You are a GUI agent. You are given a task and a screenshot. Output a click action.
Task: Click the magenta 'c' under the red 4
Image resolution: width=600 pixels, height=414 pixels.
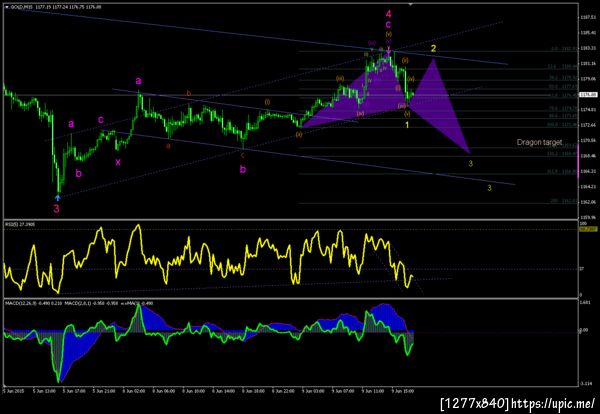click(388, 25)
